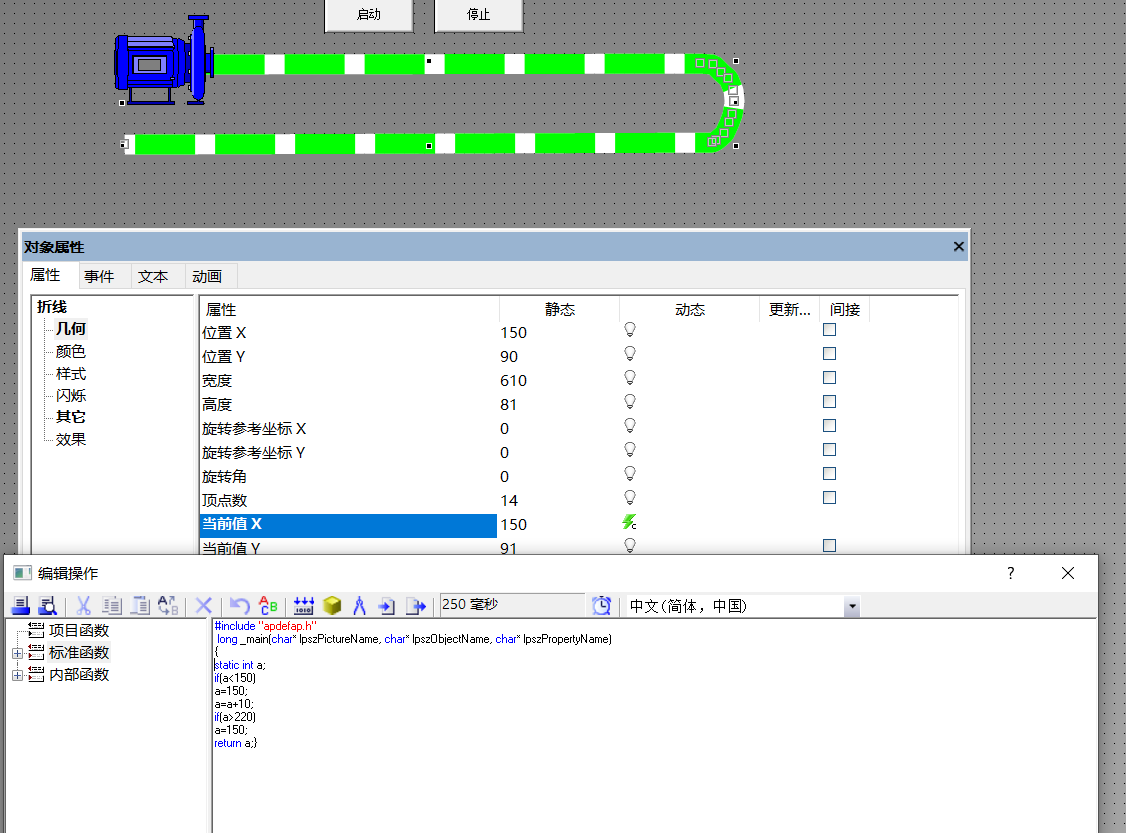Screen dimensions: 1126x833
Task: Click the tag selection icon in the editor toolbar
Action: pyautogui.click(x=304, y=606)
